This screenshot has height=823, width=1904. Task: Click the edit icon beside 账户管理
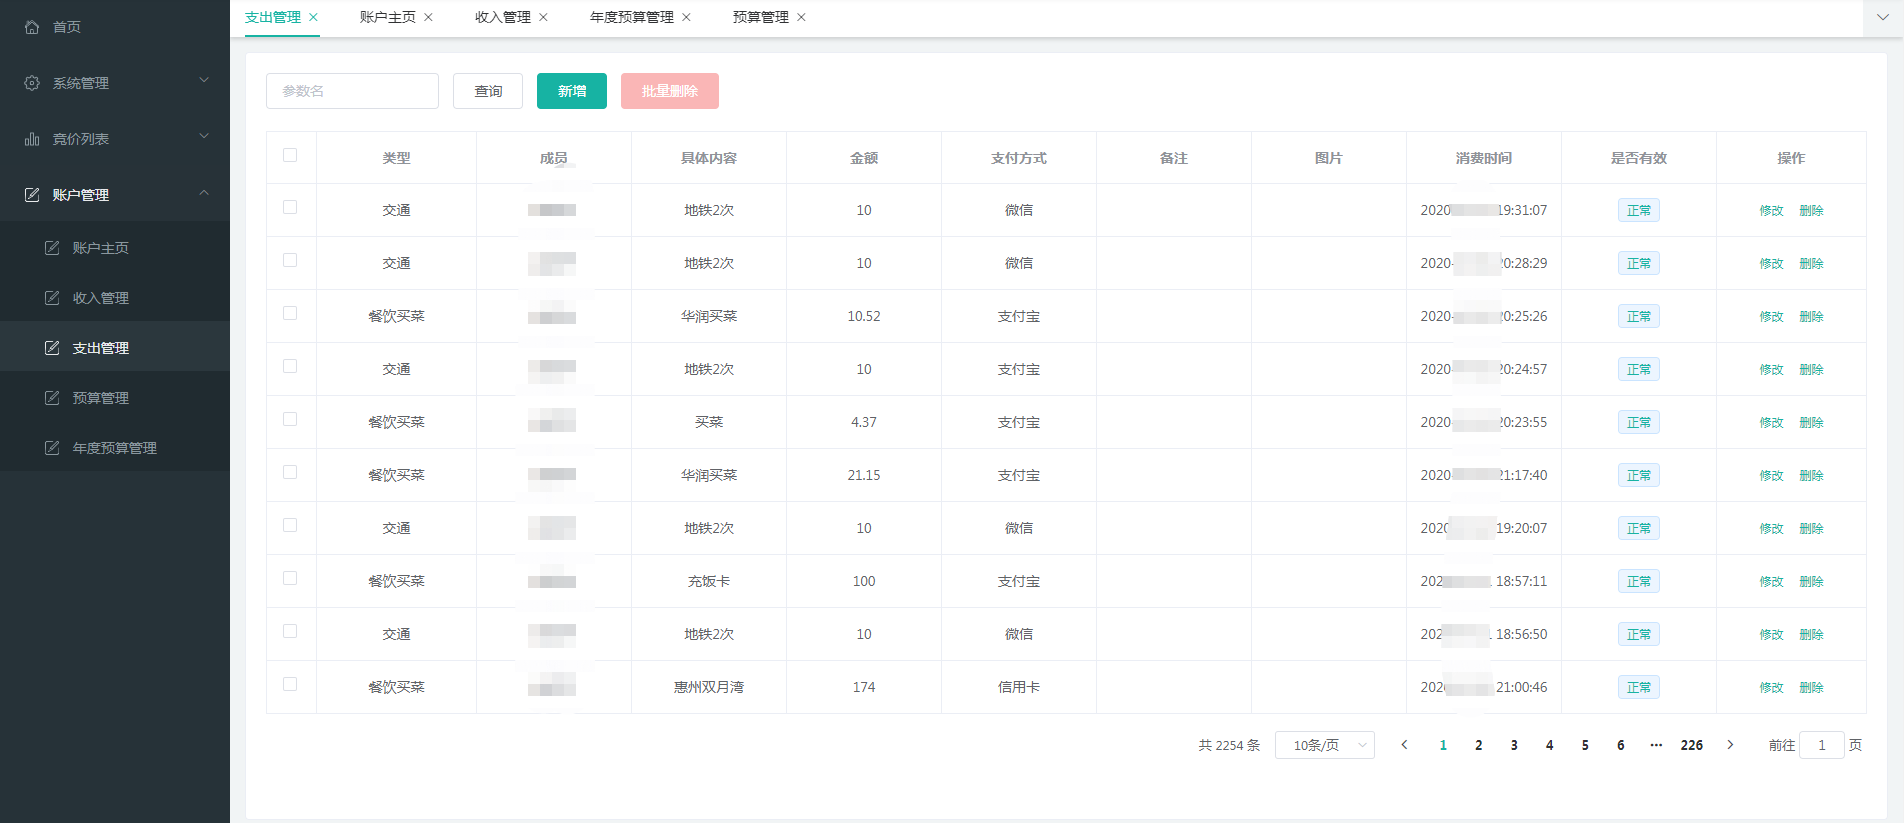click(x=32, y=195)
